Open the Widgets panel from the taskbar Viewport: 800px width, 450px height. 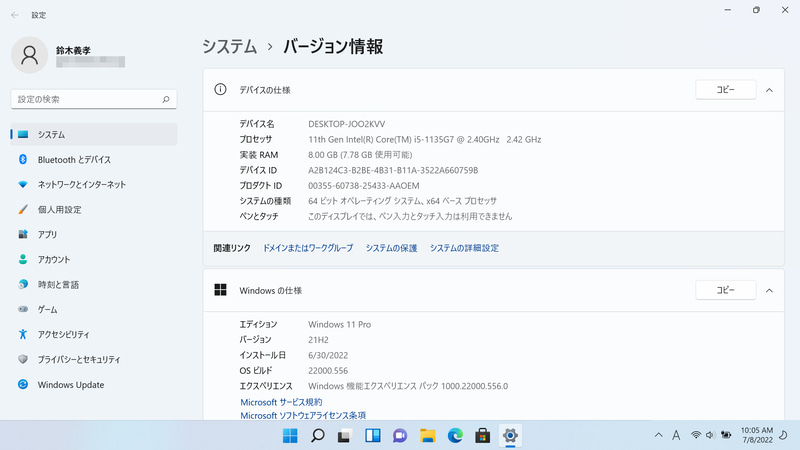coord(372,436)
